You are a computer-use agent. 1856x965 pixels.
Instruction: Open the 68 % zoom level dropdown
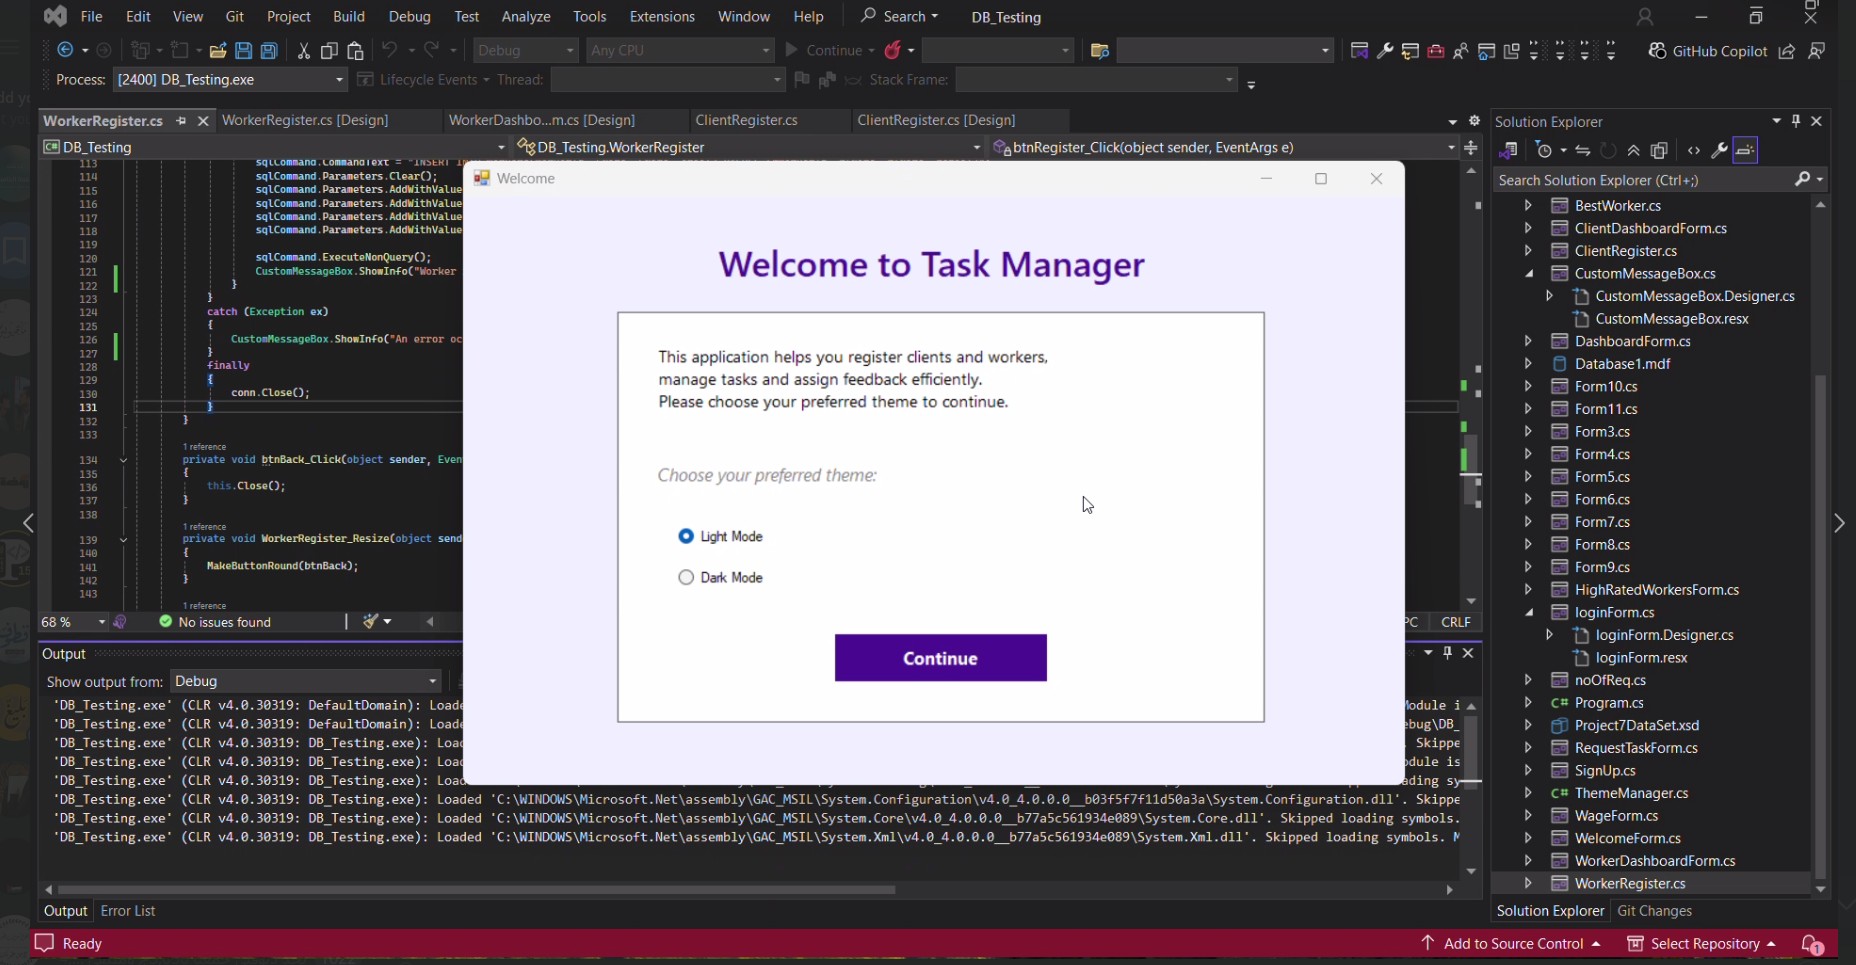tap(73, 622)
